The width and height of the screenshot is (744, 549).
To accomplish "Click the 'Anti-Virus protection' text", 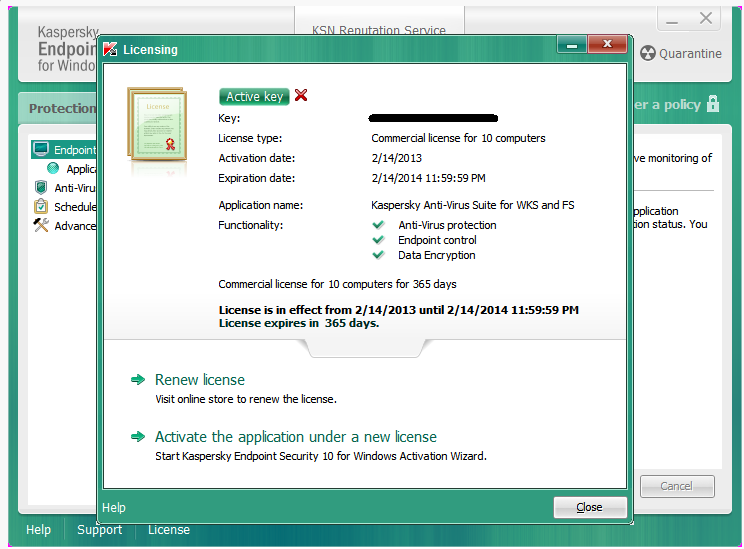I will (x=447, y=225).
